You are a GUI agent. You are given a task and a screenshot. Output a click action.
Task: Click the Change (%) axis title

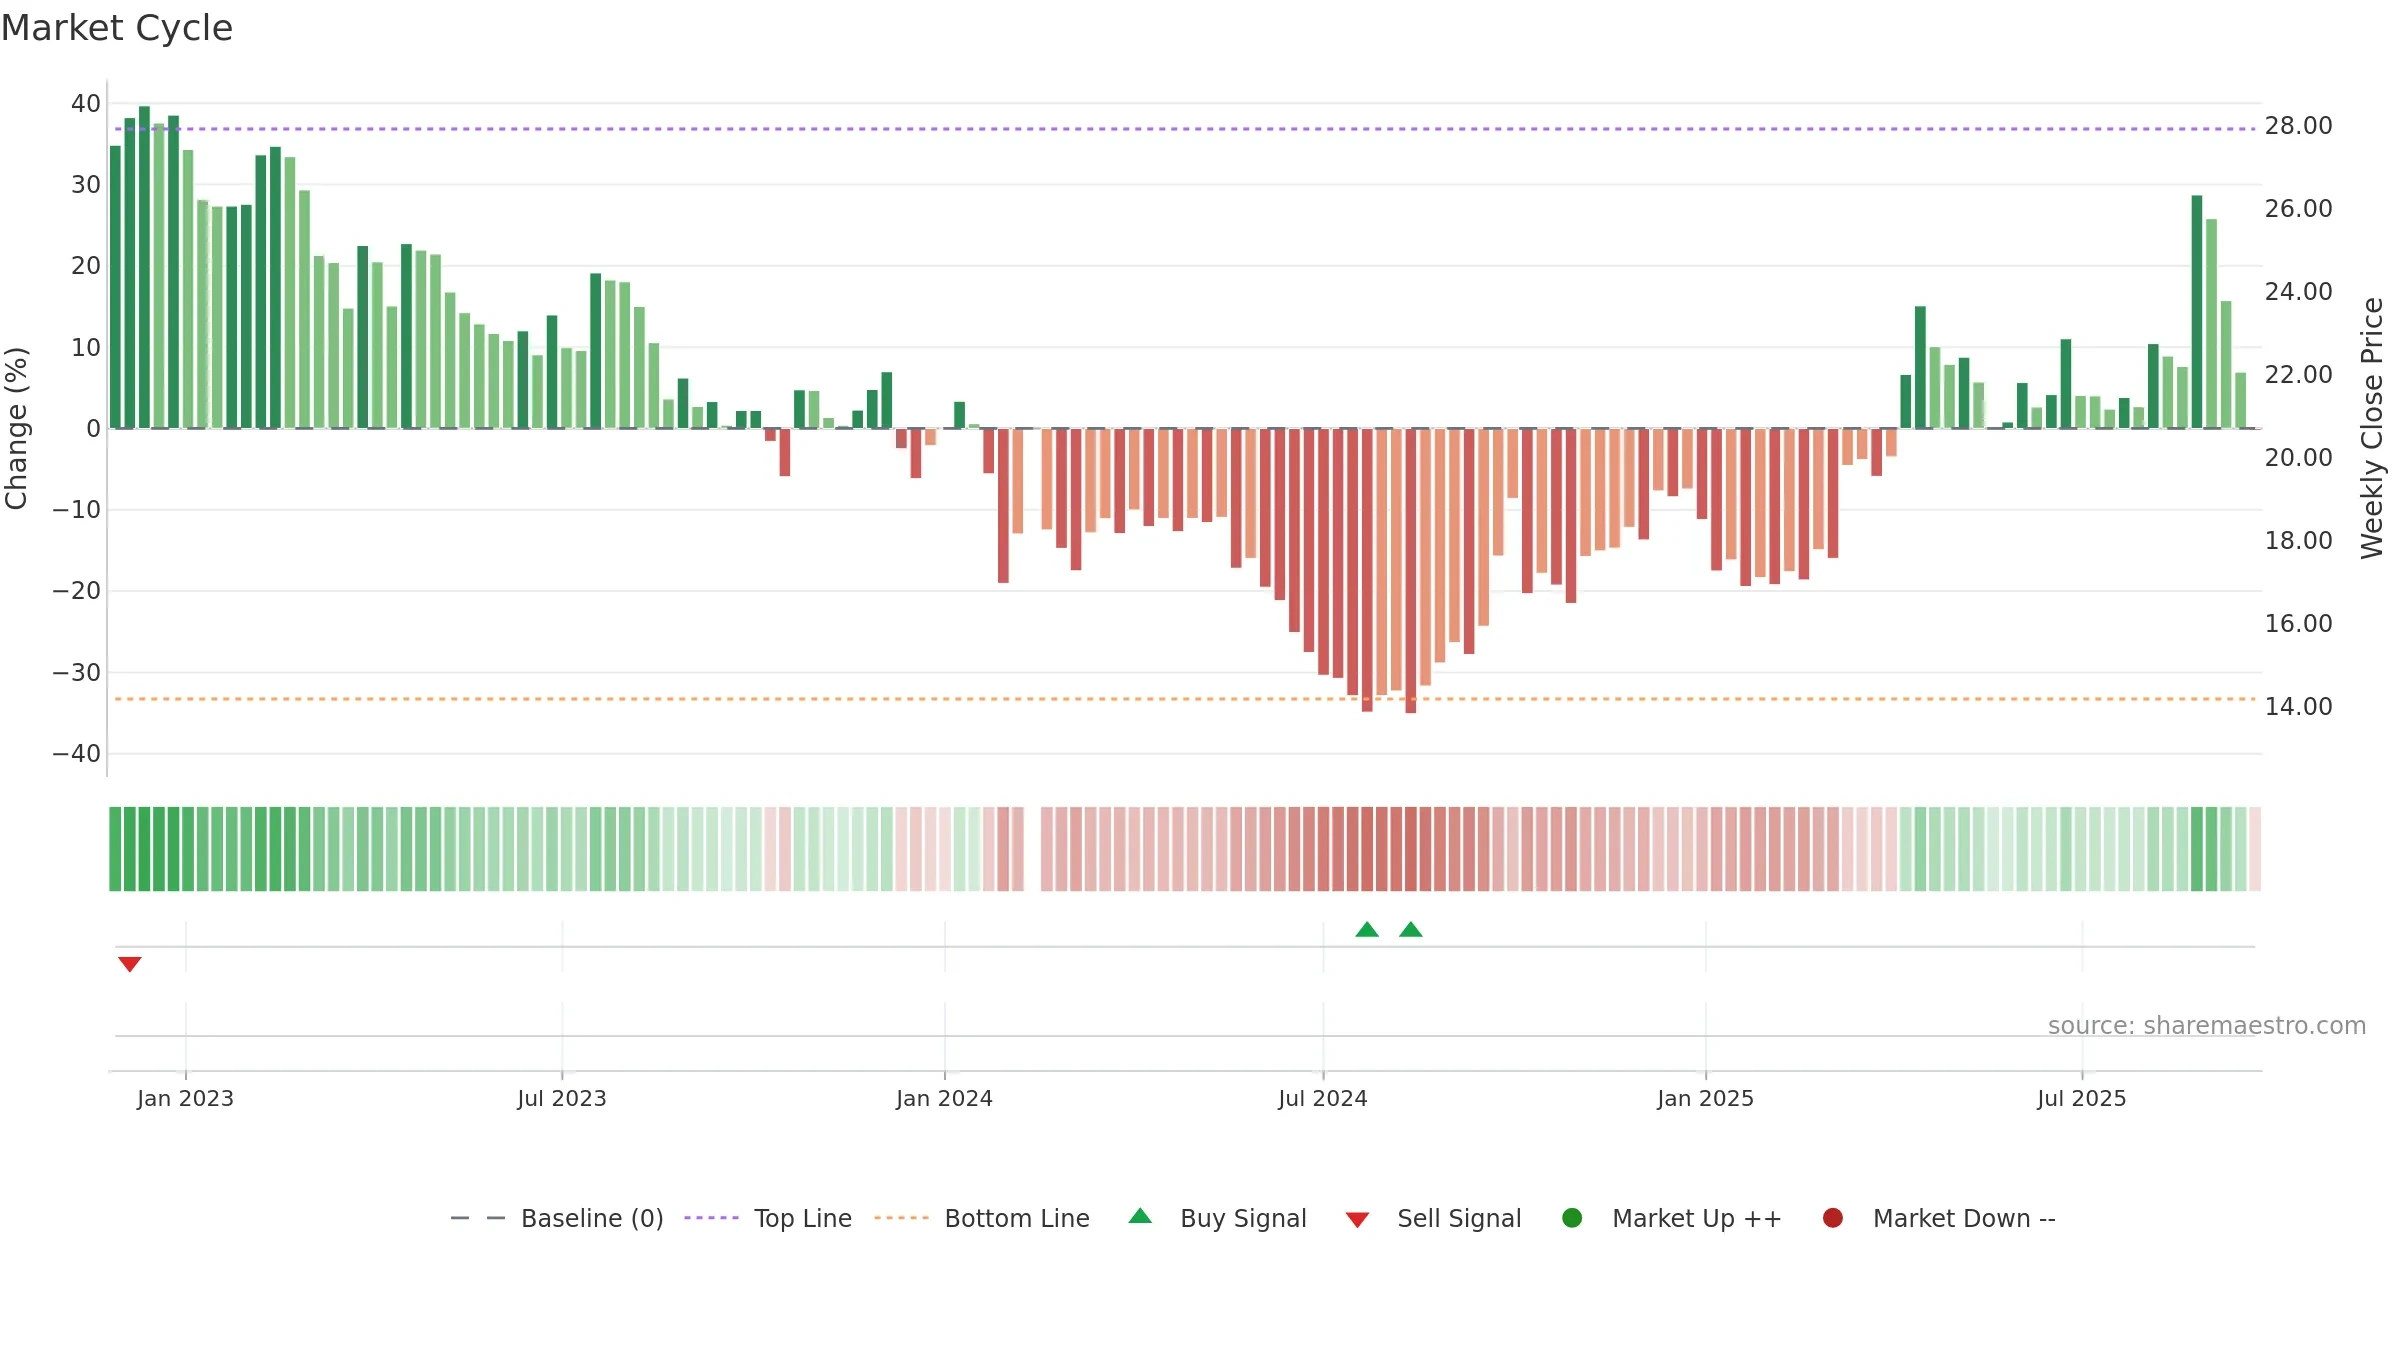(x=16, y=428)
